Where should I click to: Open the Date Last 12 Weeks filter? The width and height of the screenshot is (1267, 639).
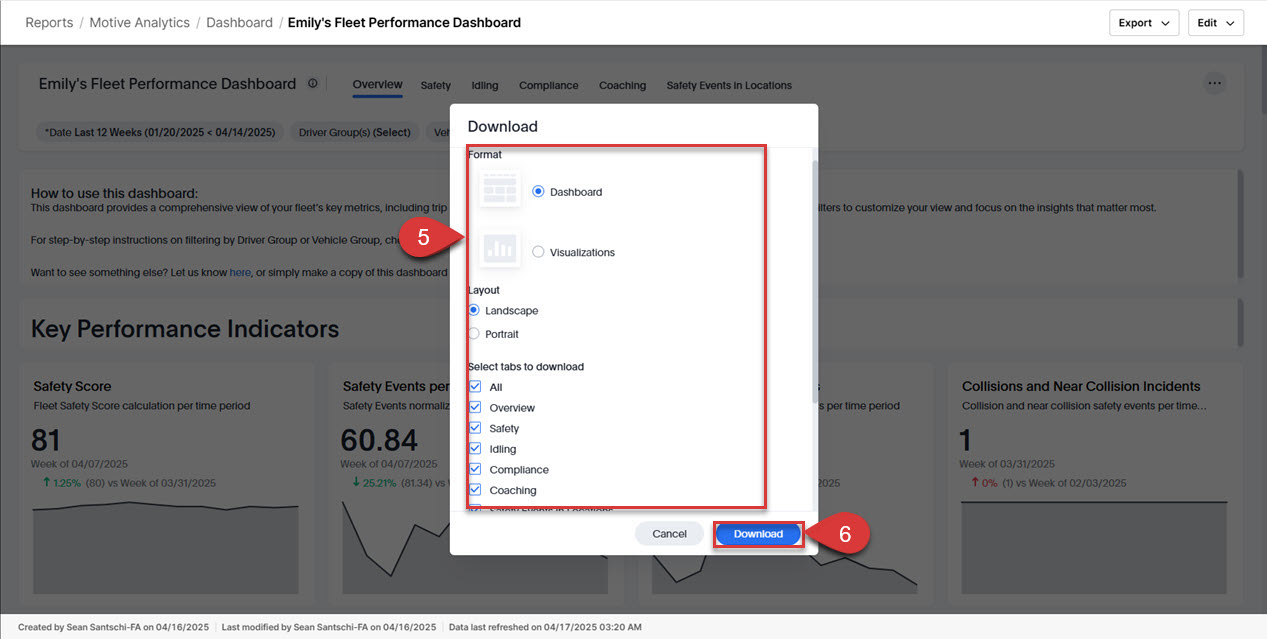click(x=158, y=132)
